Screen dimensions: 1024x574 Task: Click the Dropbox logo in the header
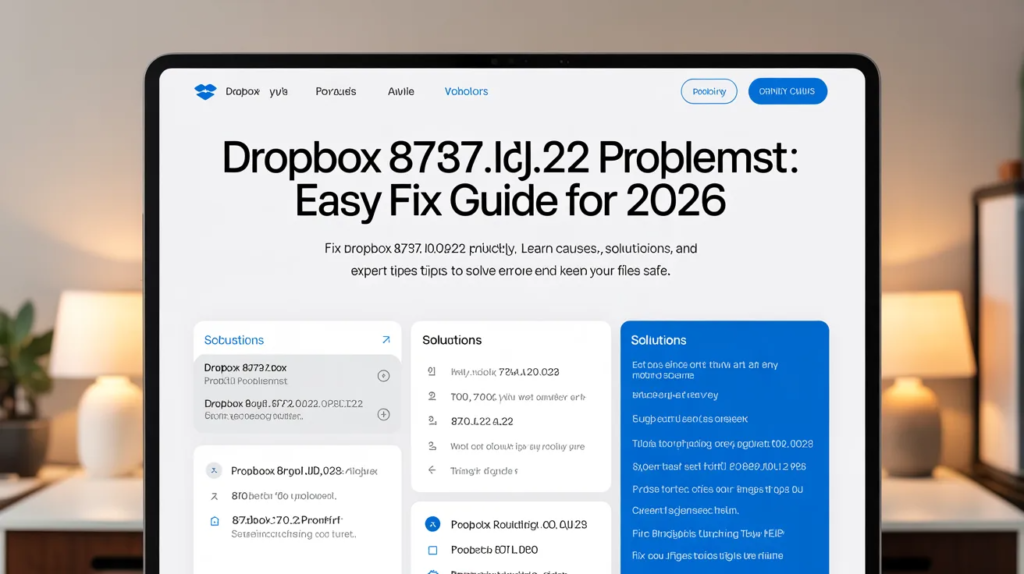click(x=205, y=92)
